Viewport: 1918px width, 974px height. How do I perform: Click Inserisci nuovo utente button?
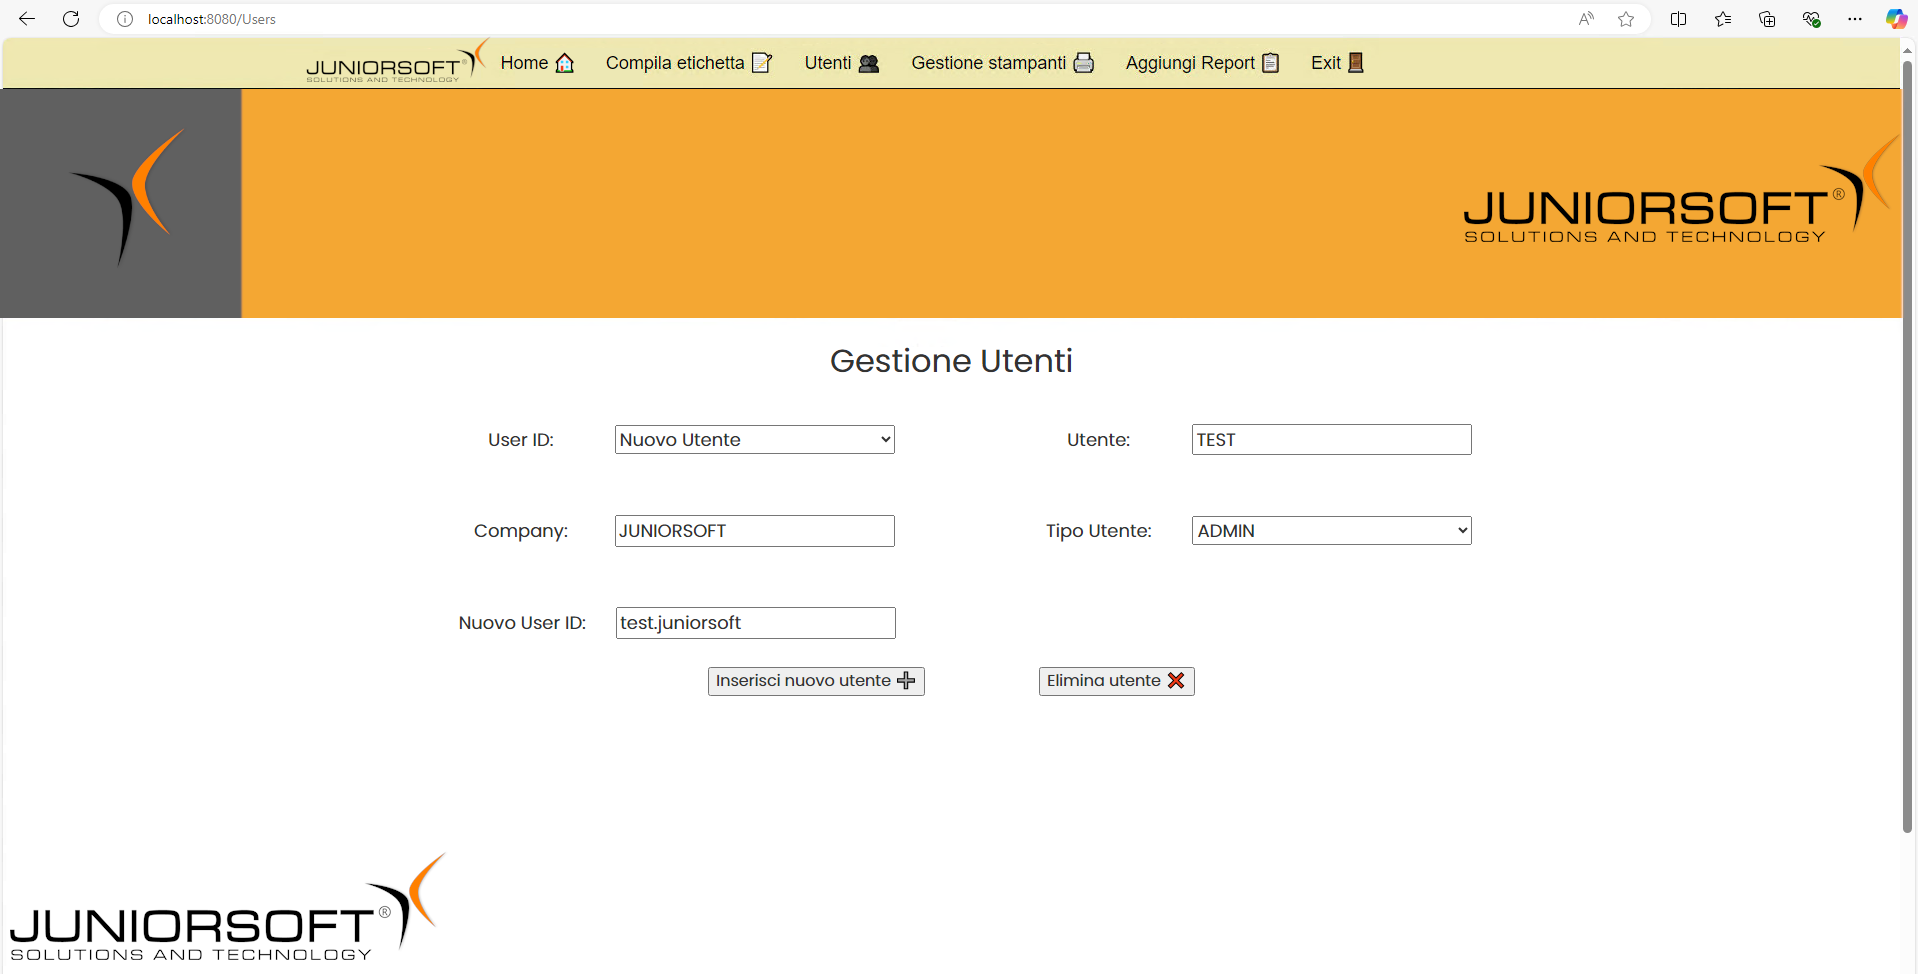(x=816, y=681)
